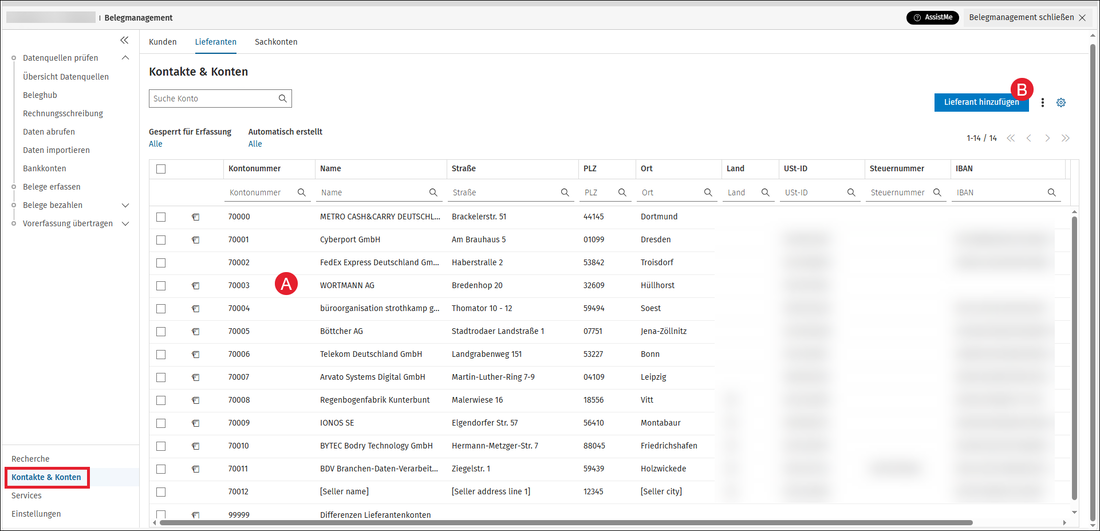Jump to last page arrow

point(1066,138)
